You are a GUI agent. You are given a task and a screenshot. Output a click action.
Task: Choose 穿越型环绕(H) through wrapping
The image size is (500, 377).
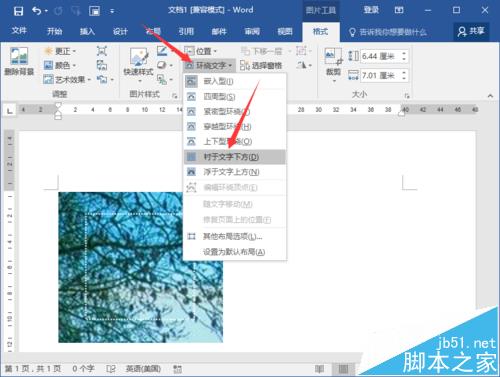235,126
